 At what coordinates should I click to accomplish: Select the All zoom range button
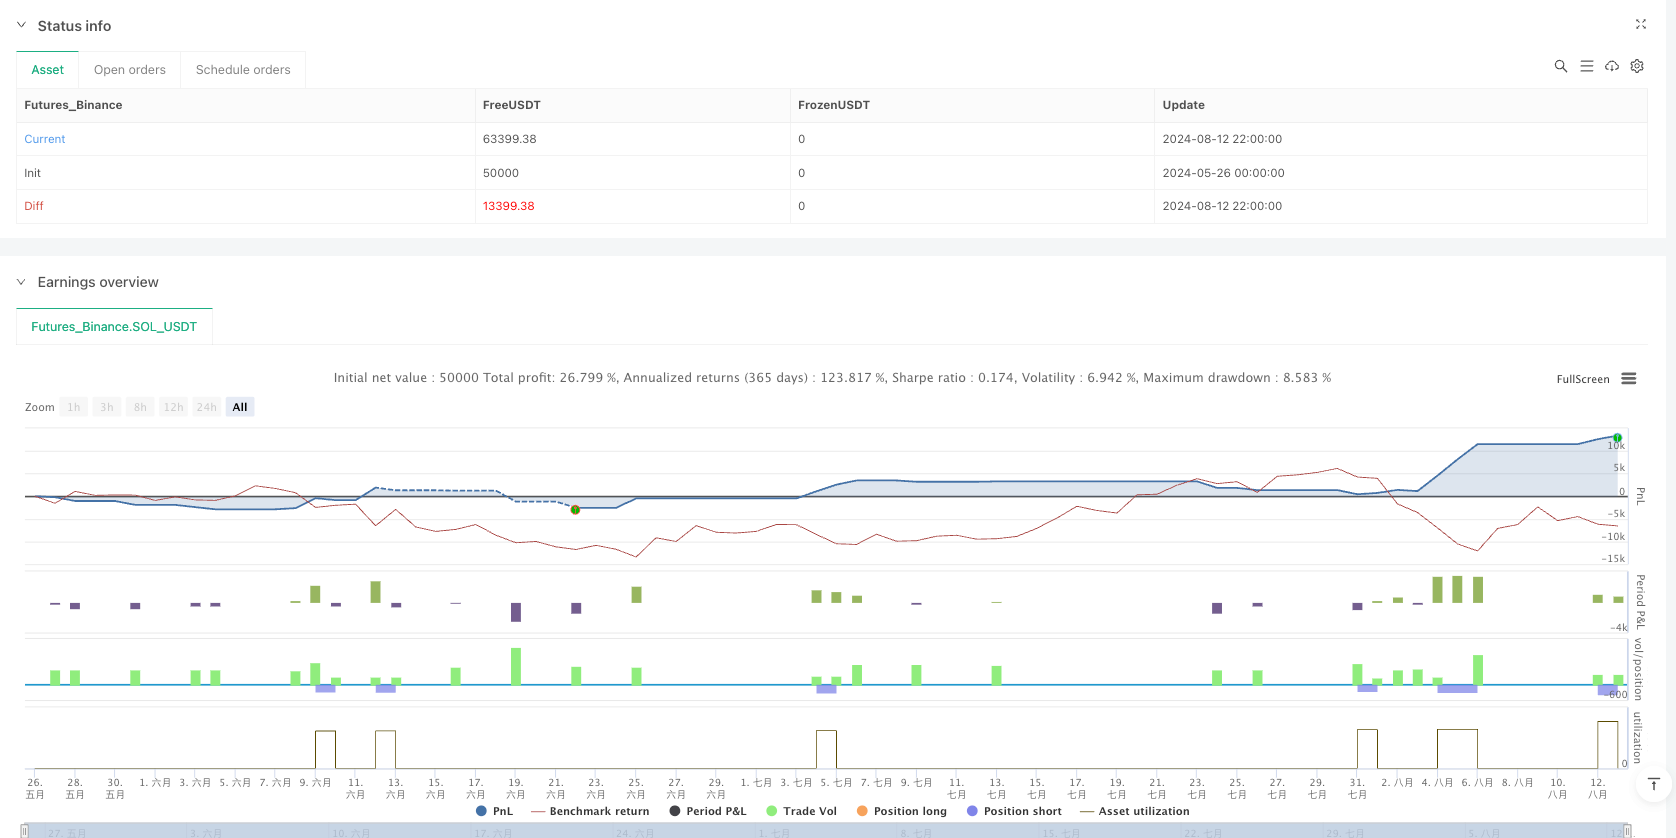click(240, 407)
